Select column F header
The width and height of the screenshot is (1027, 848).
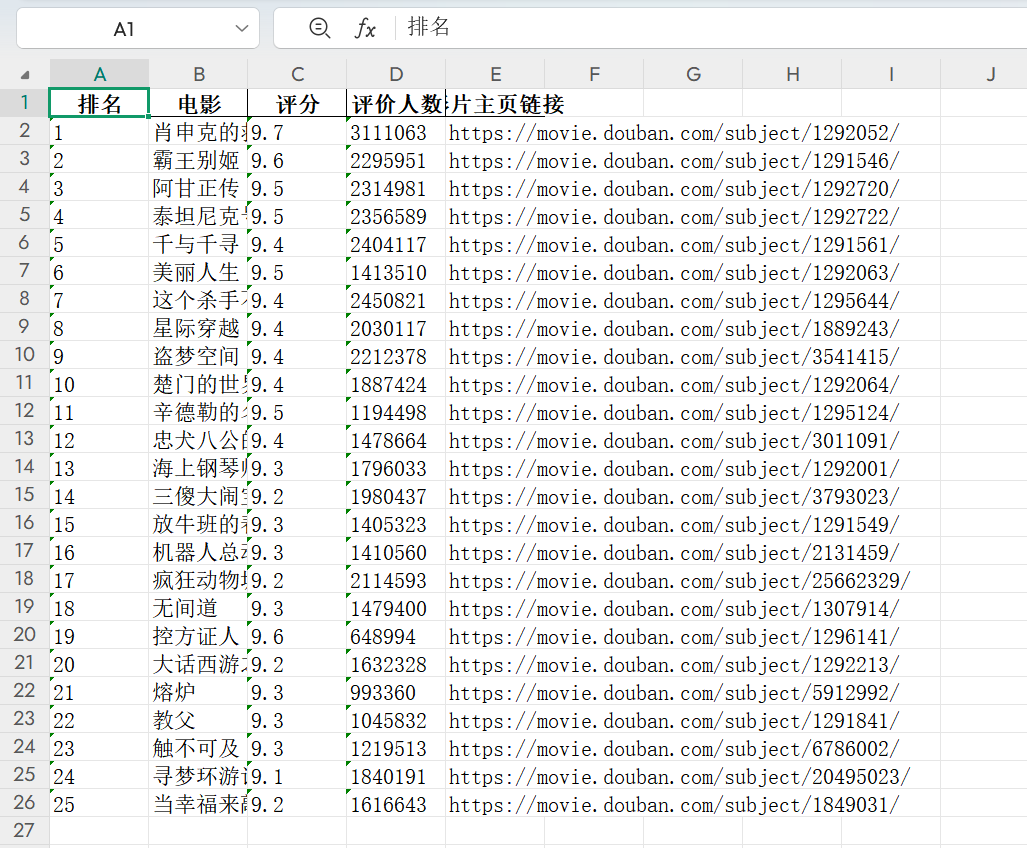[594, 74]
